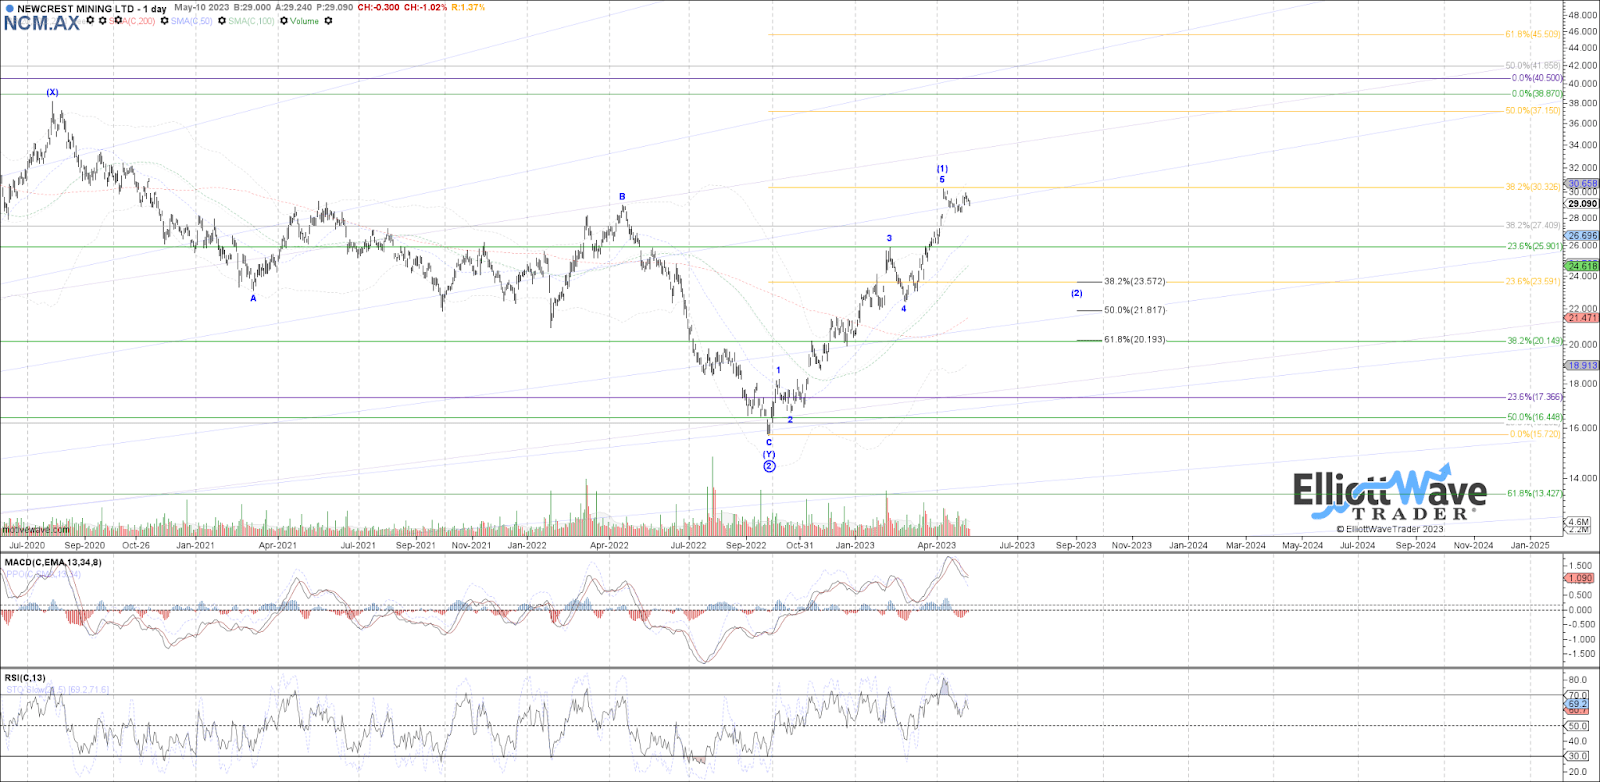Select the (X) wave label at chart high
This screenshot has width=1600, height=782.
coord(52,92)
